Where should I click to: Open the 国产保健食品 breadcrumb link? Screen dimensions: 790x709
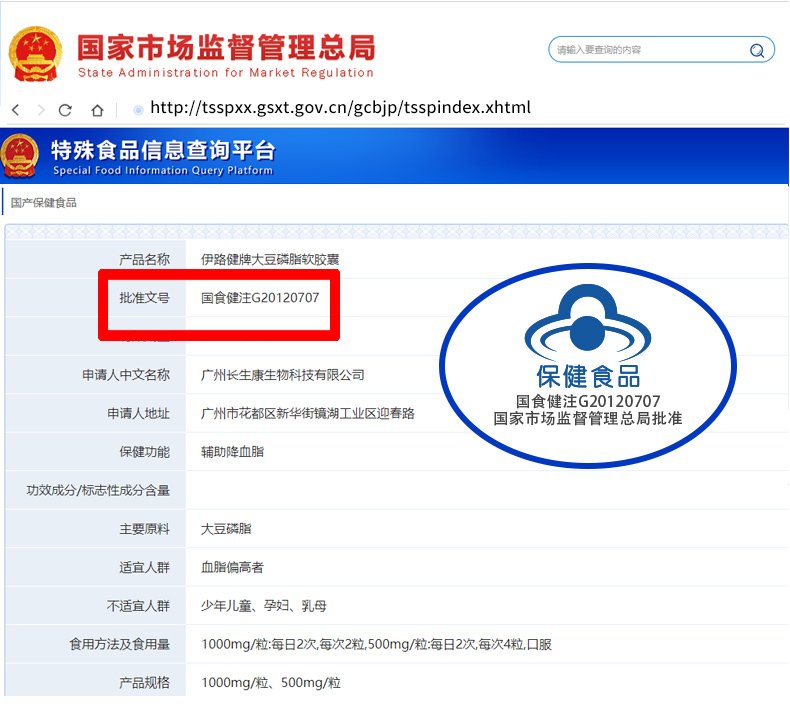click(x=43, y=203)
